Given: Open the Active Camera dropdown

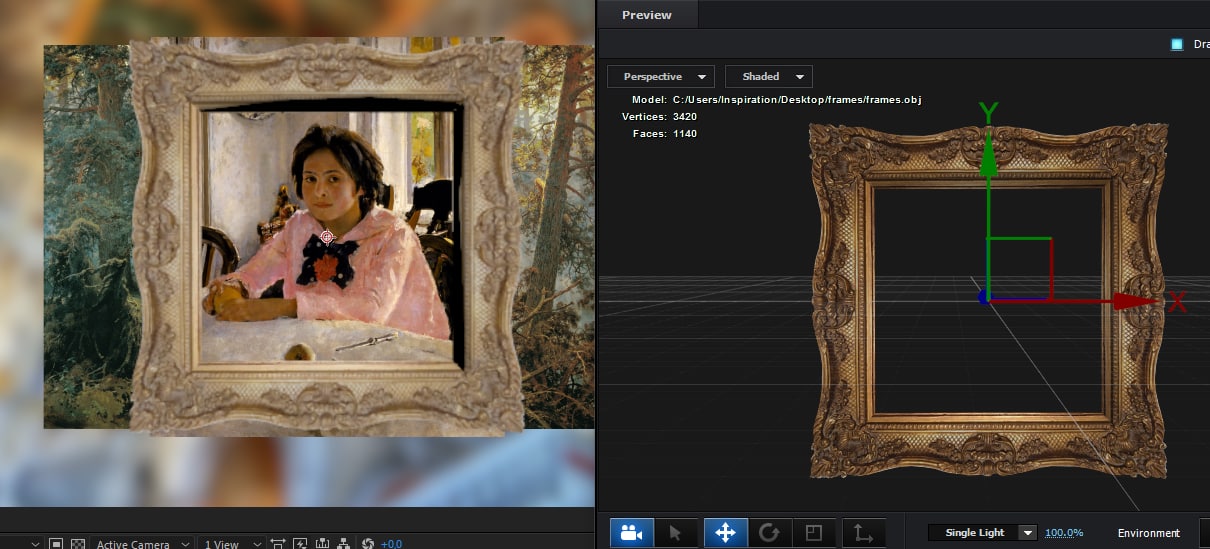Looking at the screenshot, I should click(143, 544).
